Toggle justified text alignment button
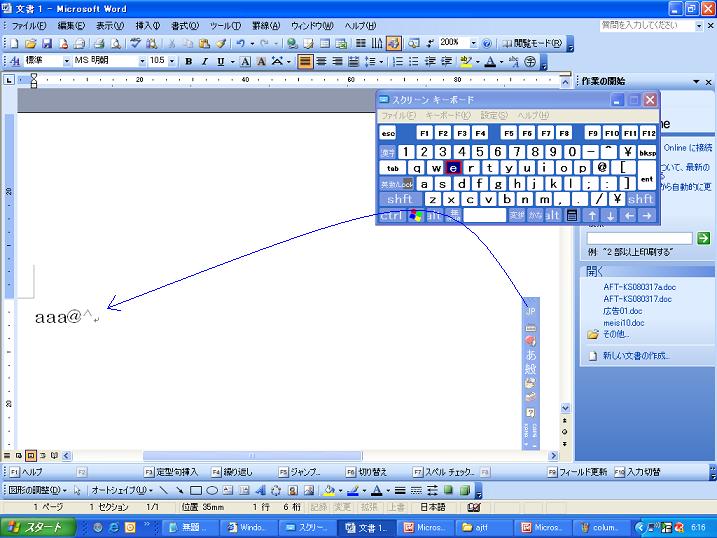Viewport: 717px width, 538px height. tap(305, 61)
